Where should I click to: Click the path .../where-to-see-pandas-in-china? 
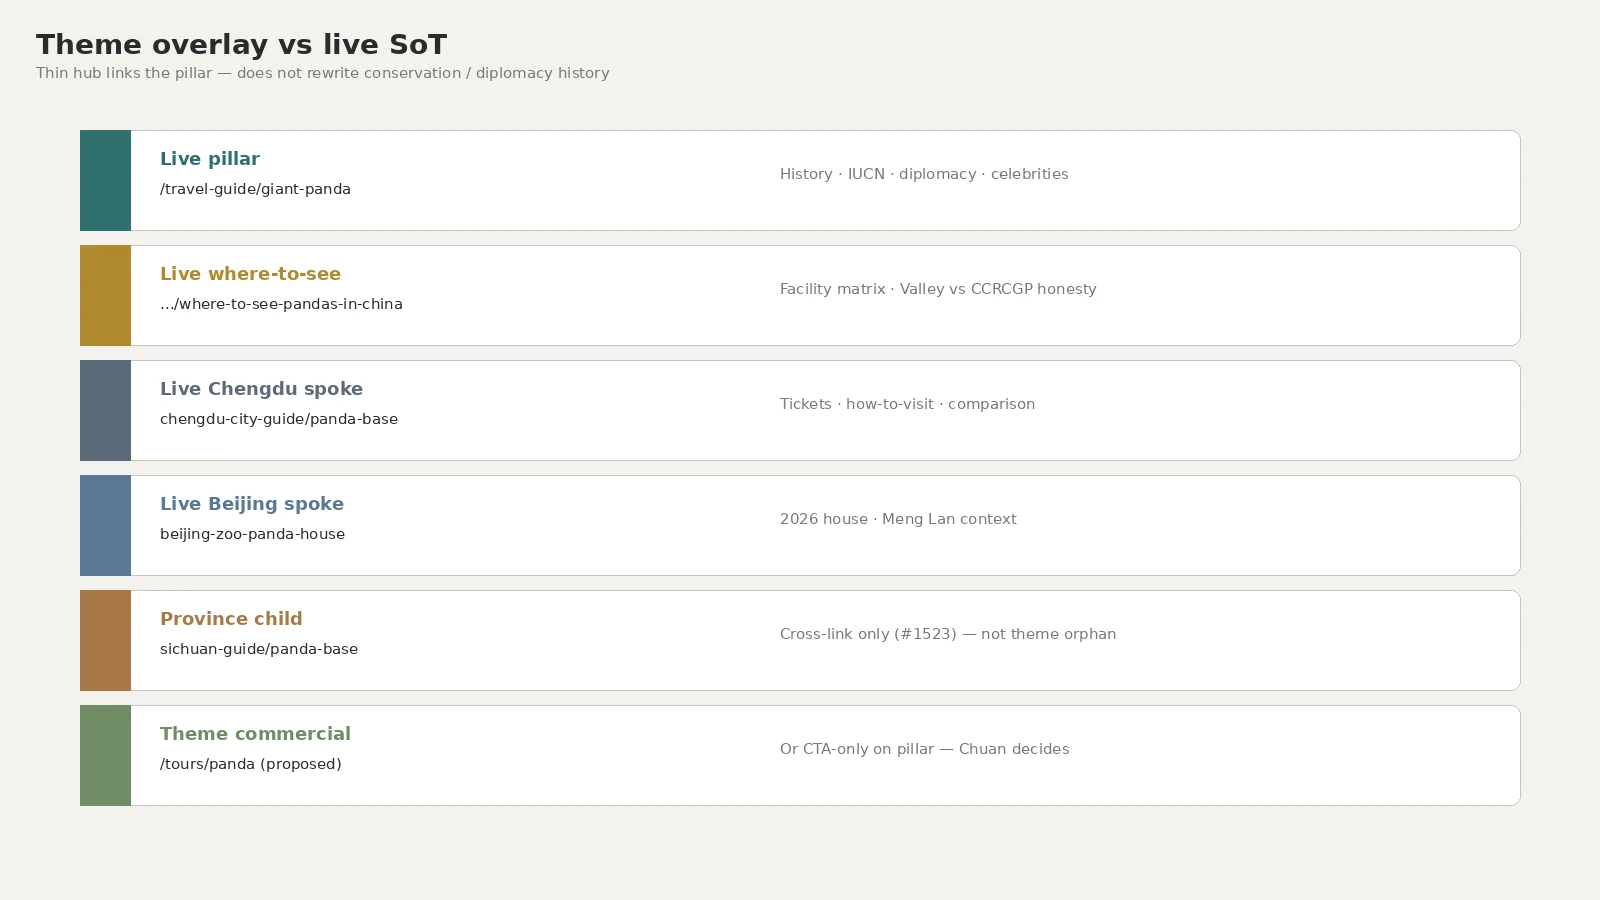281,304
